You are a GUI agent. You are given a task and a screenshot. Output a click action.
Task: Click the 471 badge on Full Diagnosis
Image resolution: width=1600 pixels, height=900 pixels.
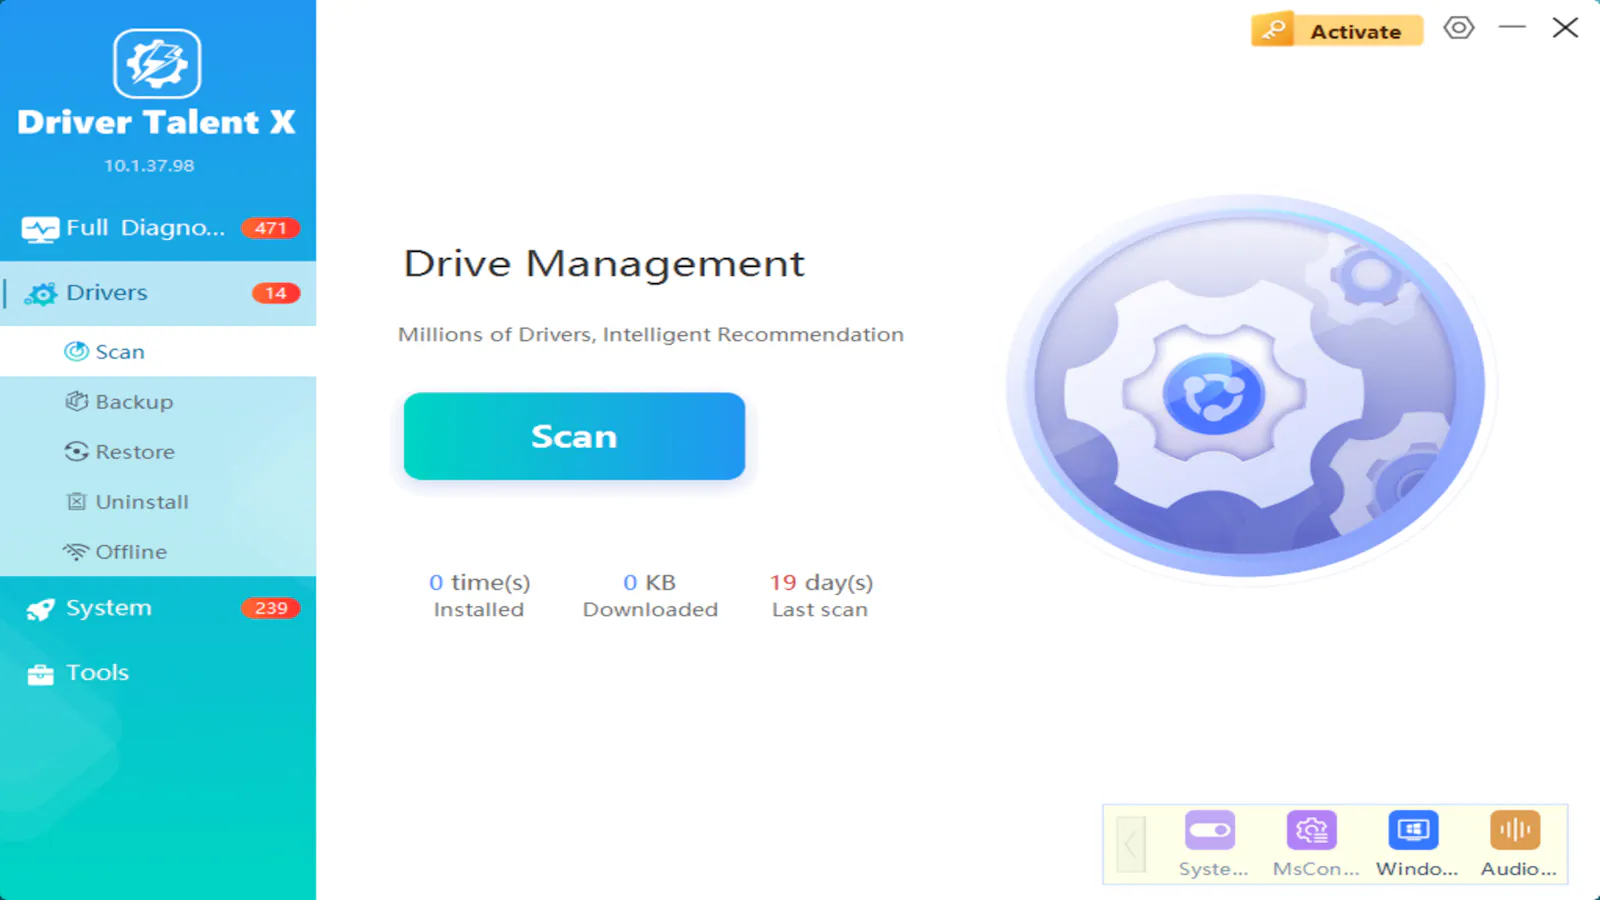click(x=271, y=228)
